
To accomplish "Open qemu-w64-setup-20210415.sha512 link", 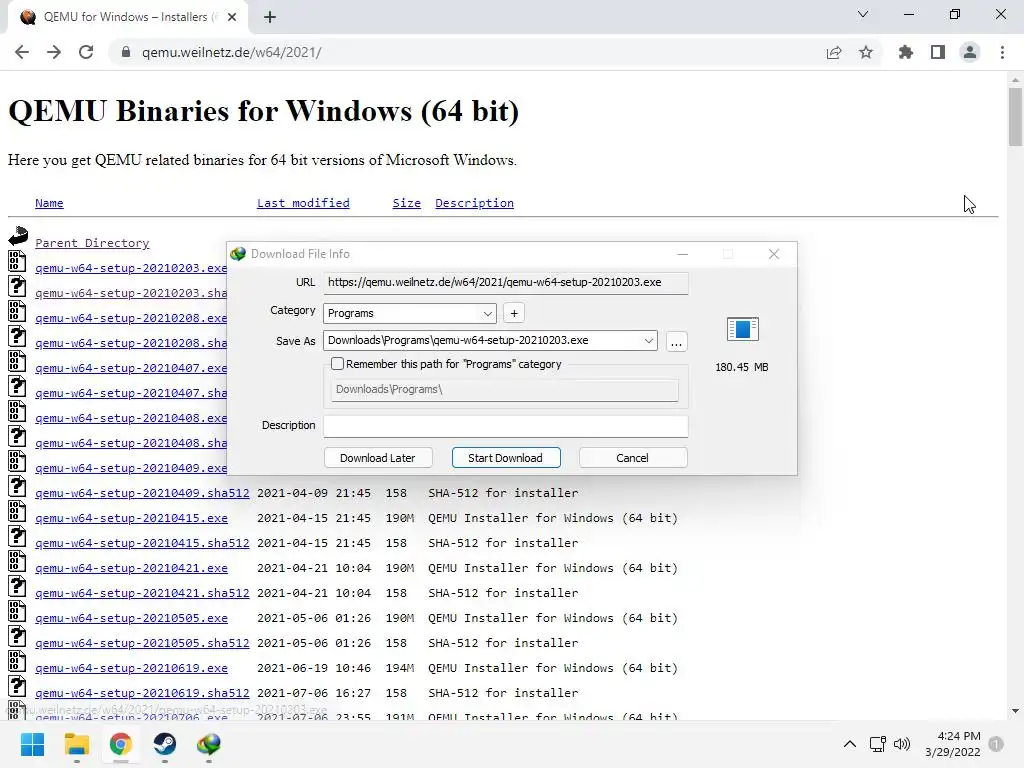I will click(142, 543).
